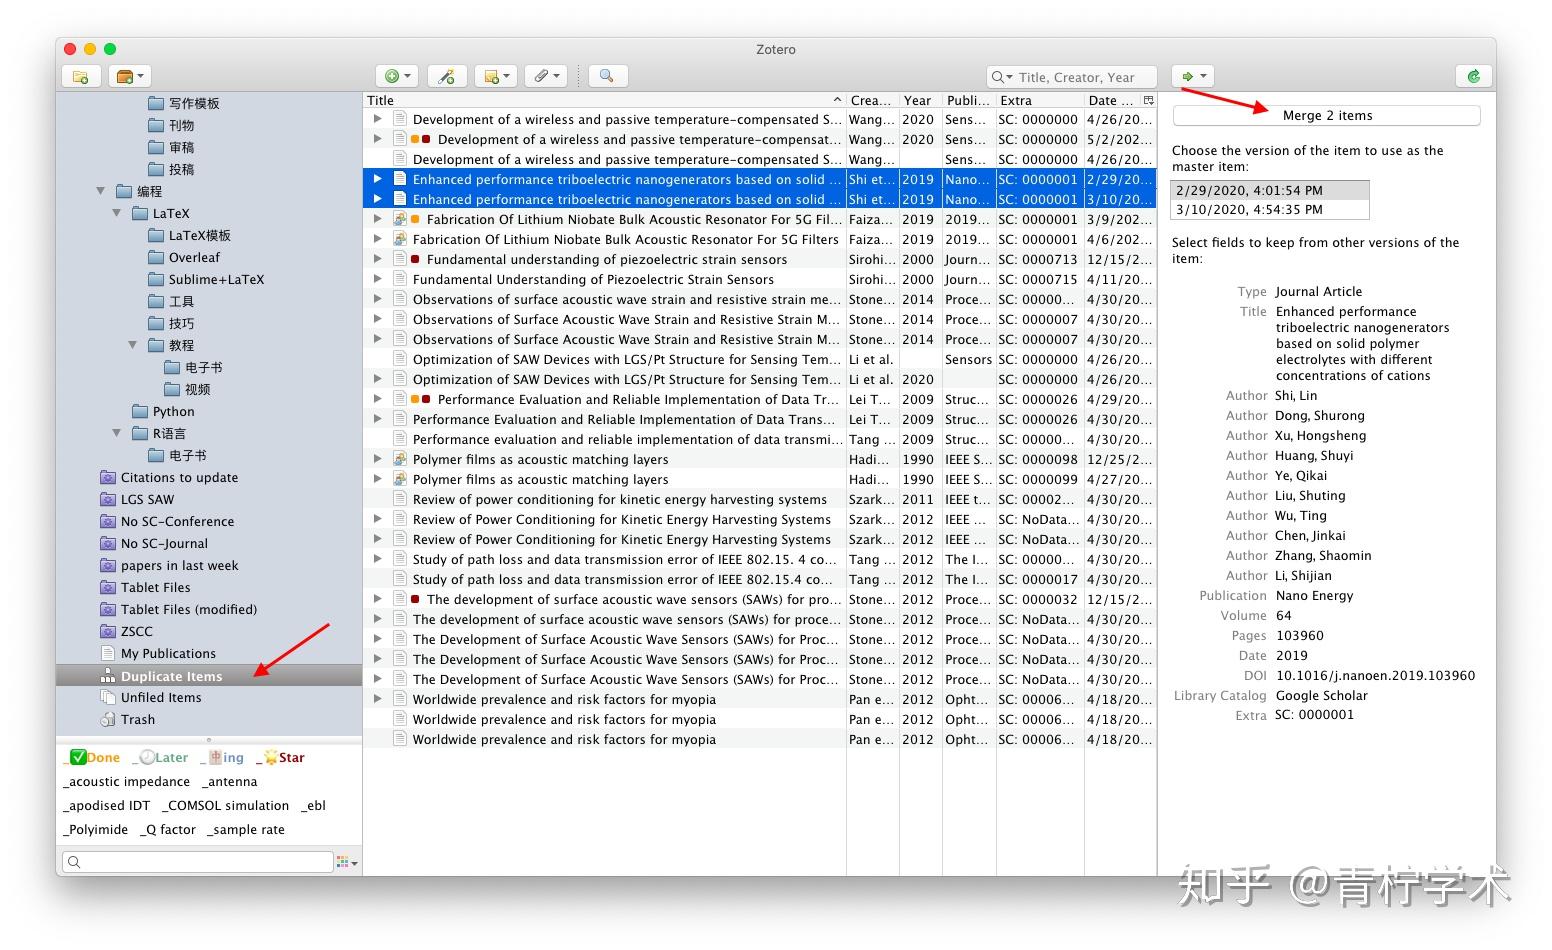1552x950 pixels.
Task: Collapse the 教程 collection
Action: coord(133,345)
